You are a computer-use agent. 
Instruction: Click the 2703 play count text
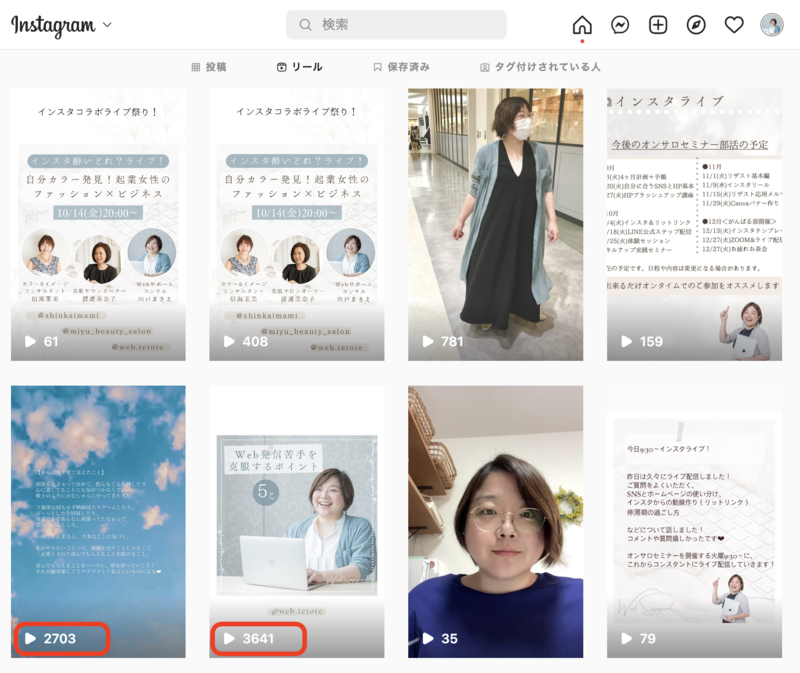(60, 638)
